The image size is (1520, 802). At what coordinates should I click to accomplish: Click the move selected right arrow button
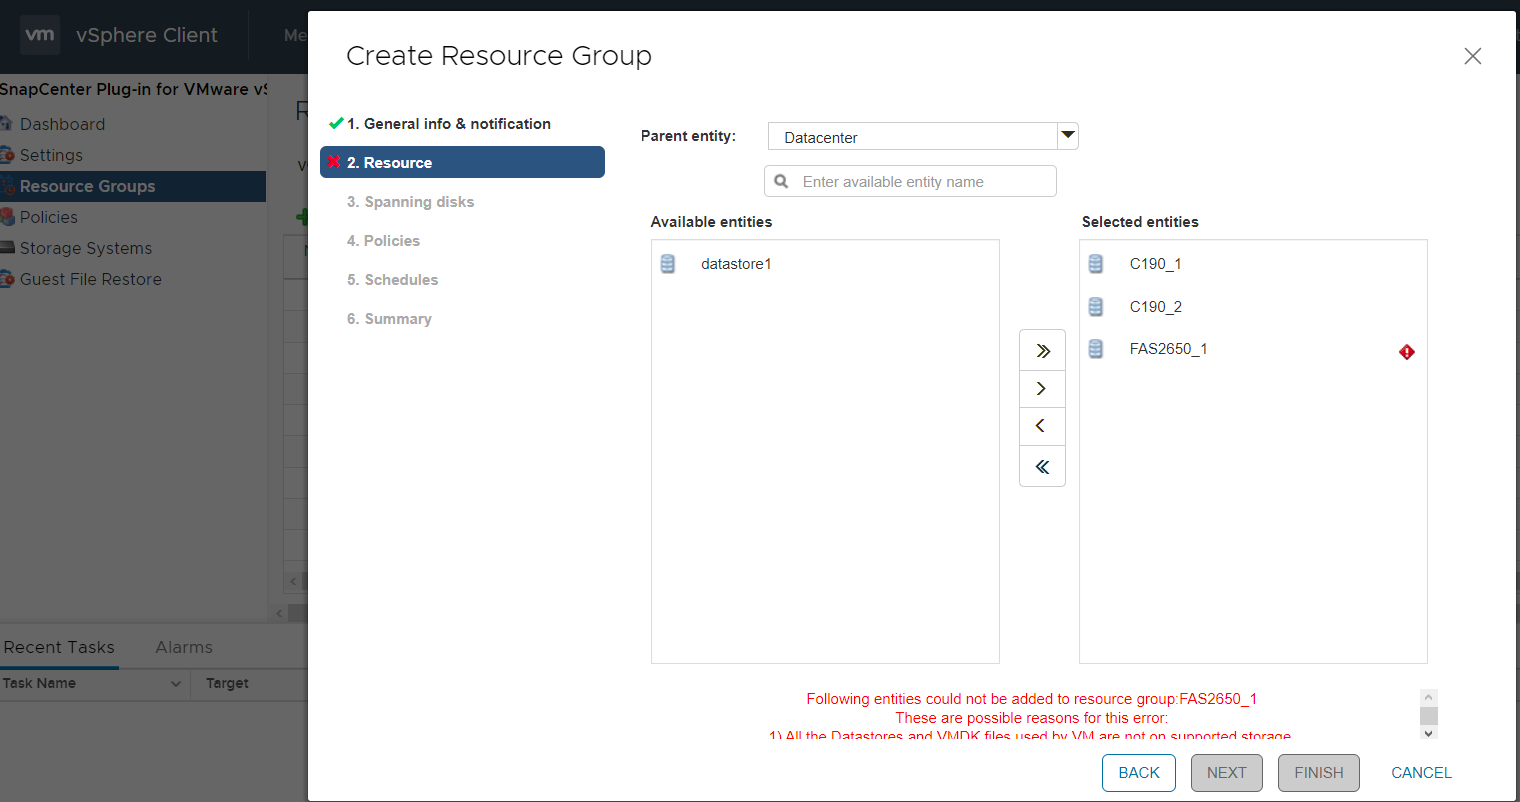tap(1042, 389)
